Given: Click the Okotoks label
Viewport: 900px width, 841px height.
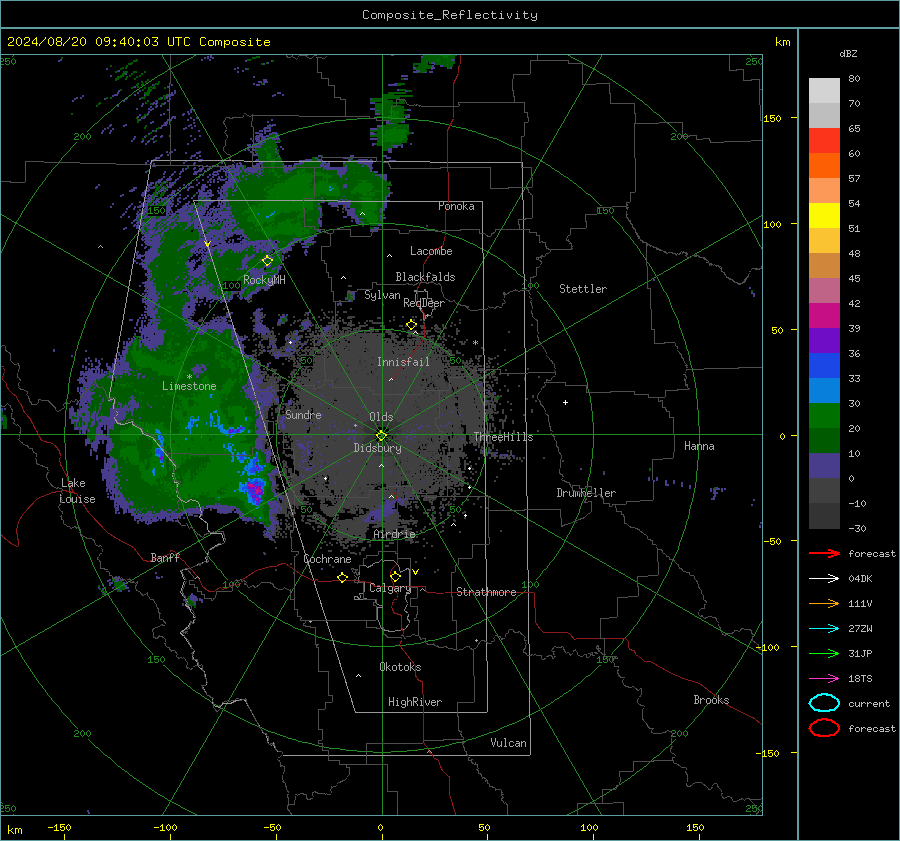Looking at the screenshot, I should click(x=400, y=667).
